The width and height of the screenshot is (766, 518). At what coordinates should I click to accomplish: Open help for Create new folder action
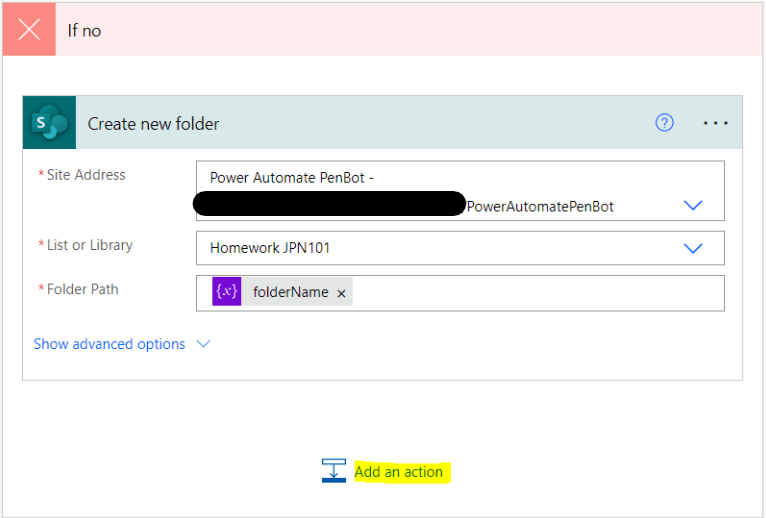[x=664, y=123]
